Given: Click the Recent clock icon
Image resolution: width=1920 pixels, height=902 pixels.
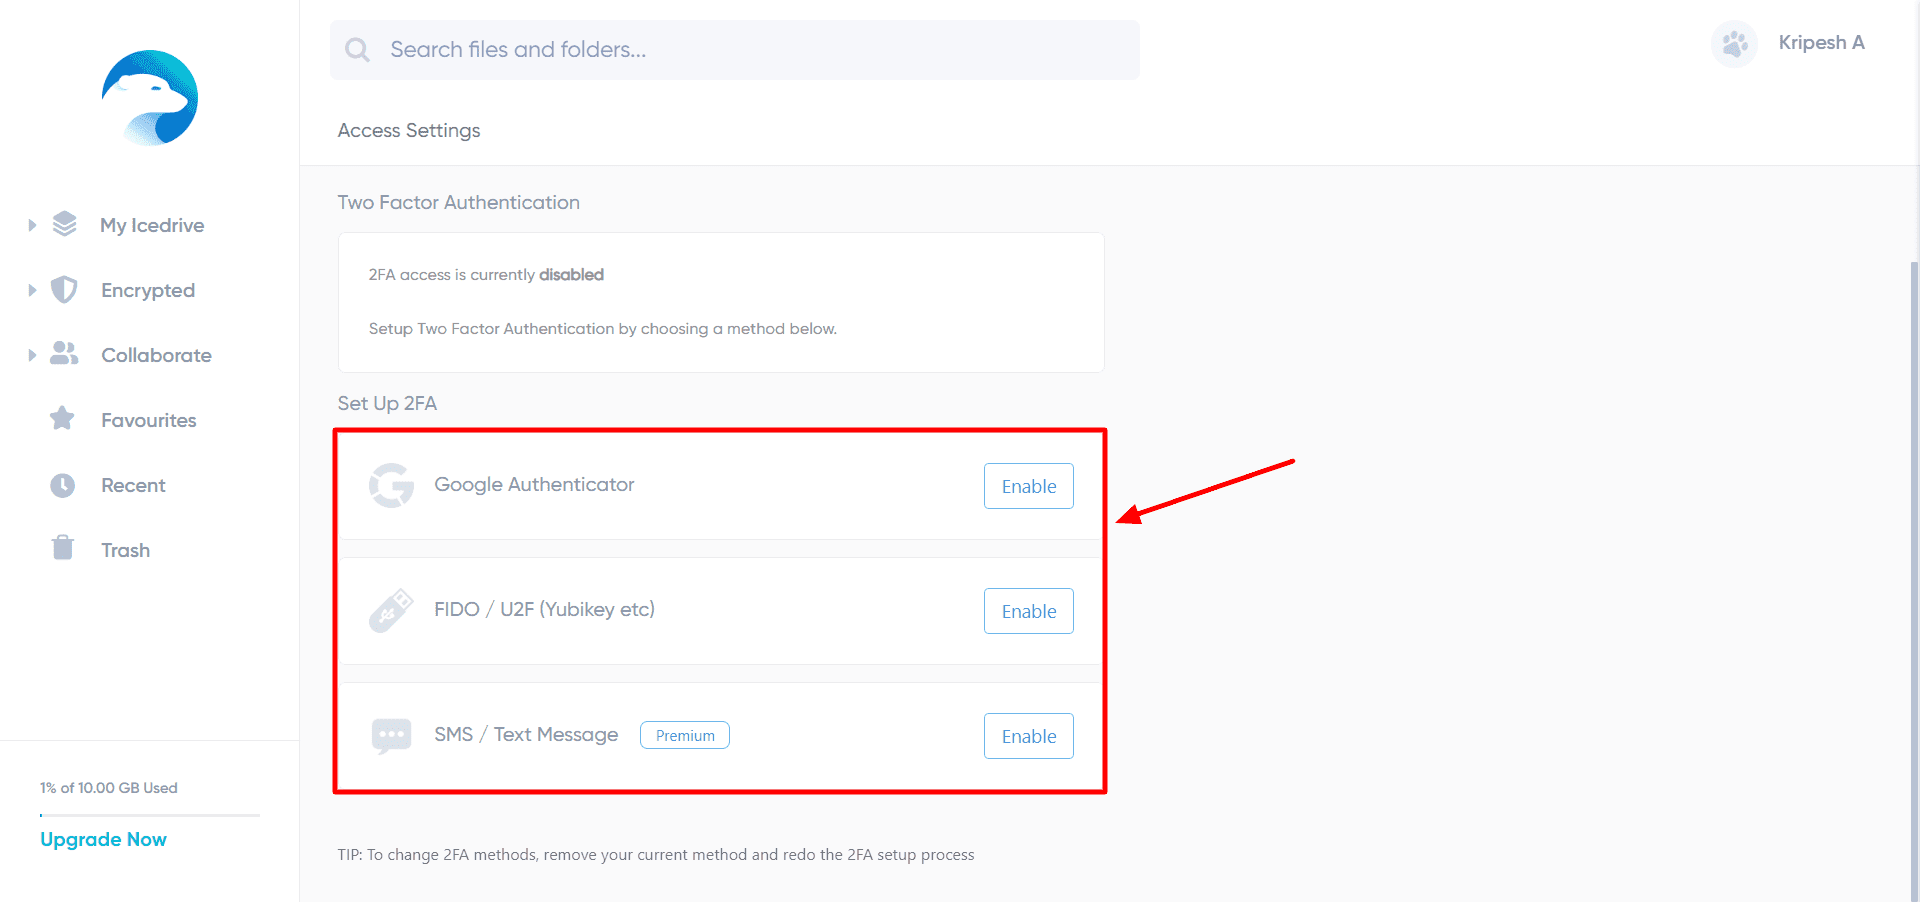Looking at the screenshot, I should pos(63,485).
